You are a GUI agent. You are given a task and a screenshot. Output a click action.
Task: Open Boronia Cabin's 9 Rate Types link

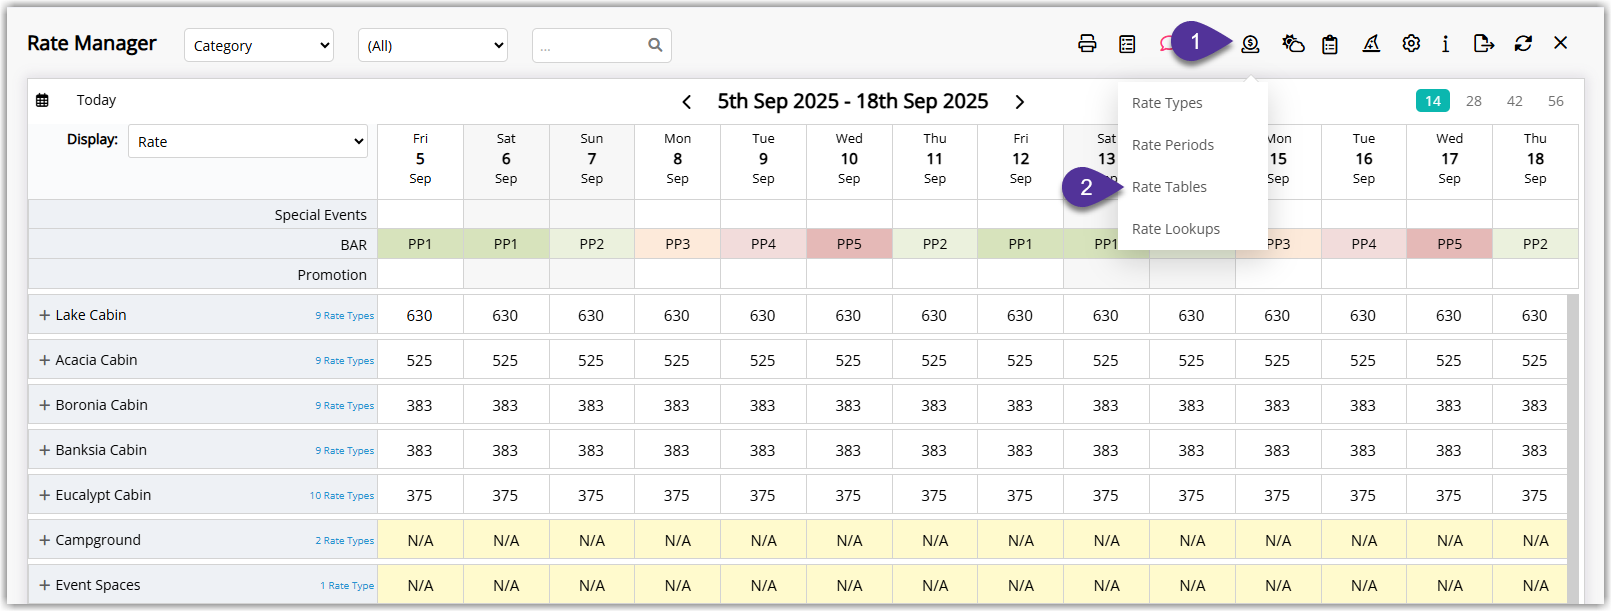tap(345, 406)
